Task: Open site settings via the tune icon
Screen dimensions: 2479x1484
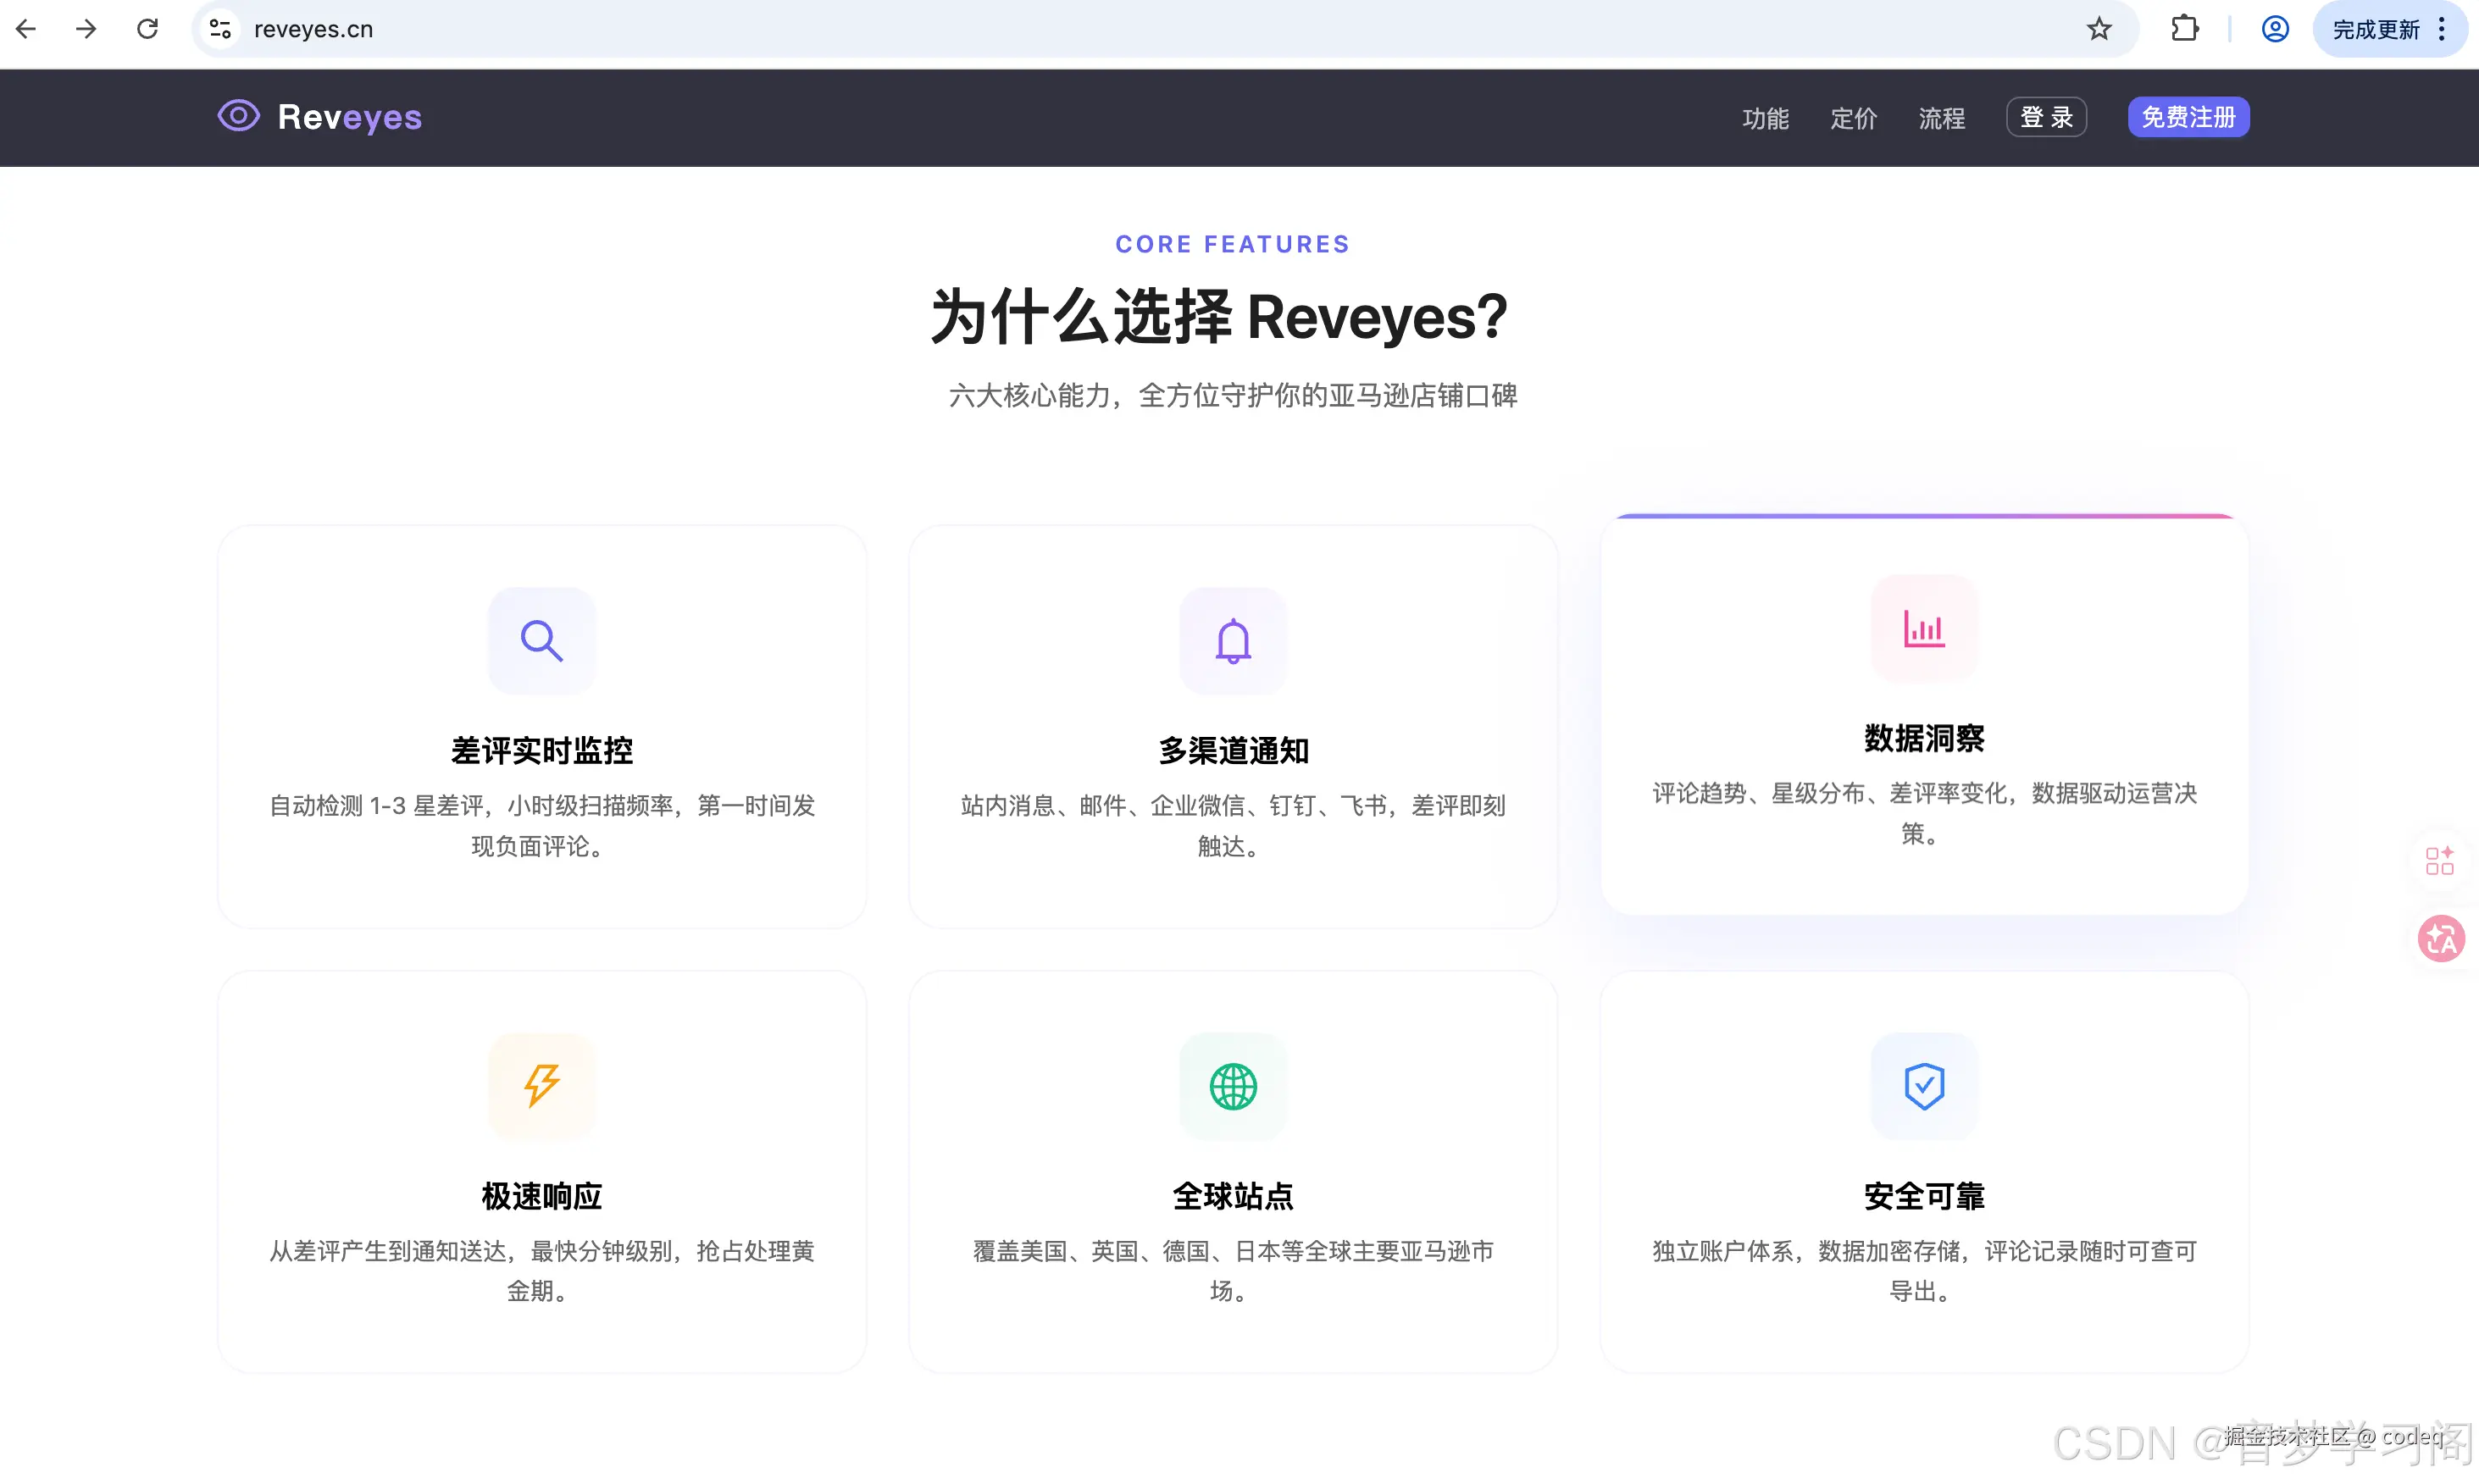Action: click(220, 29)
